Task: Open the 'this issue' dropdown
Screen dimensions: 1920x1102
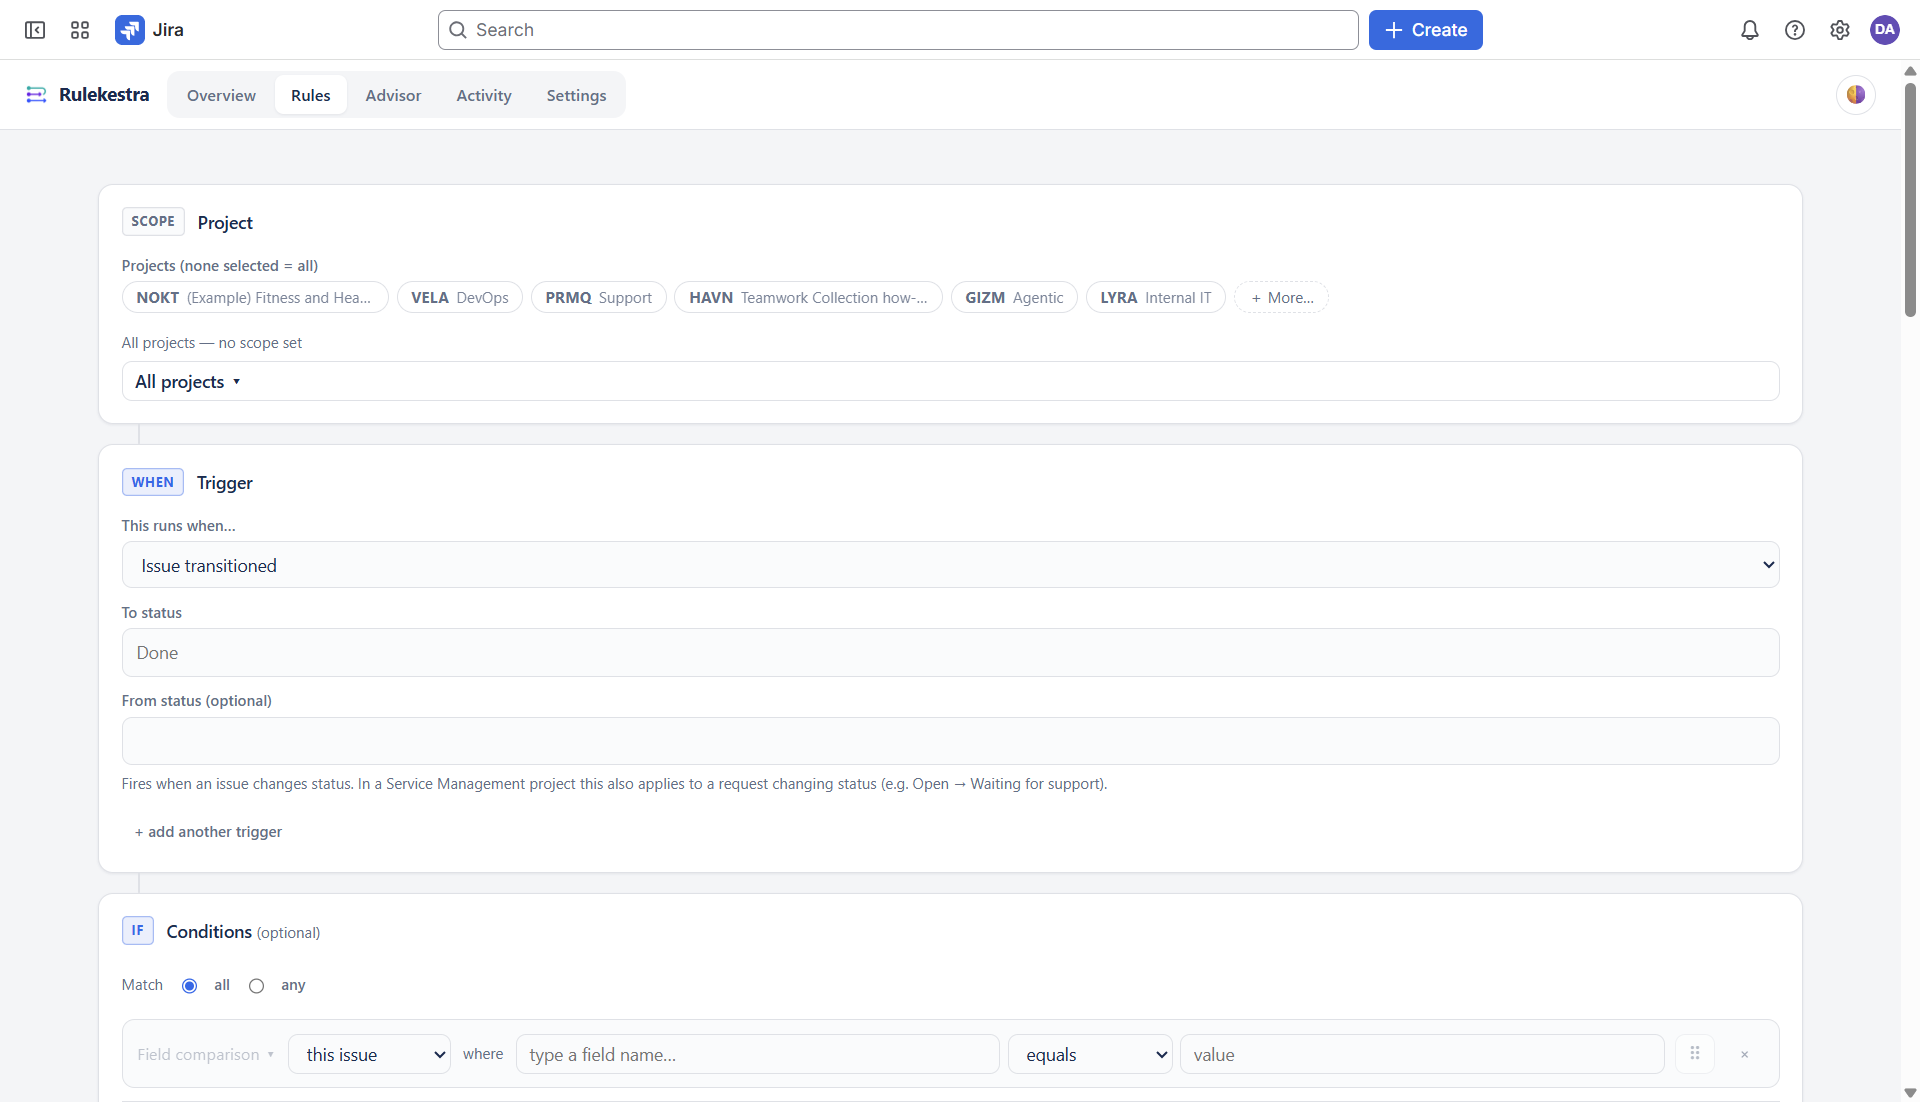Action: pos(369,1054)
